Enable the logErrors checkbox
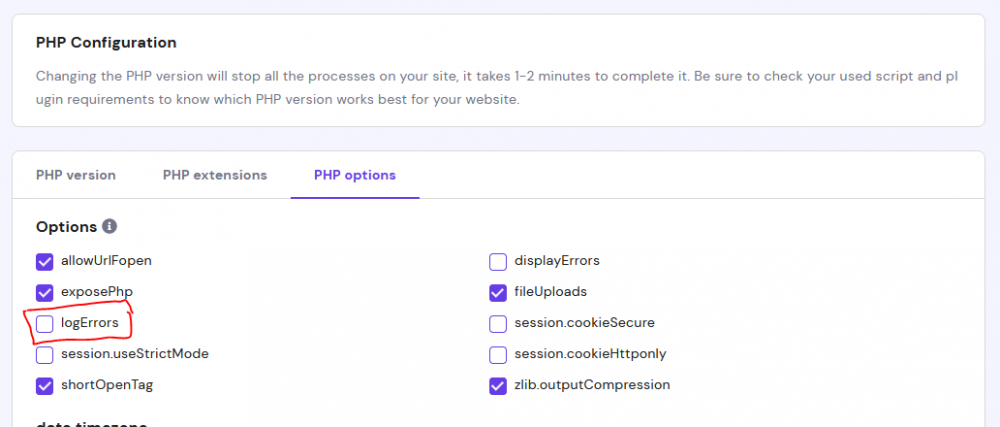This screenshot has height=427, width=1000. [45, 324]
